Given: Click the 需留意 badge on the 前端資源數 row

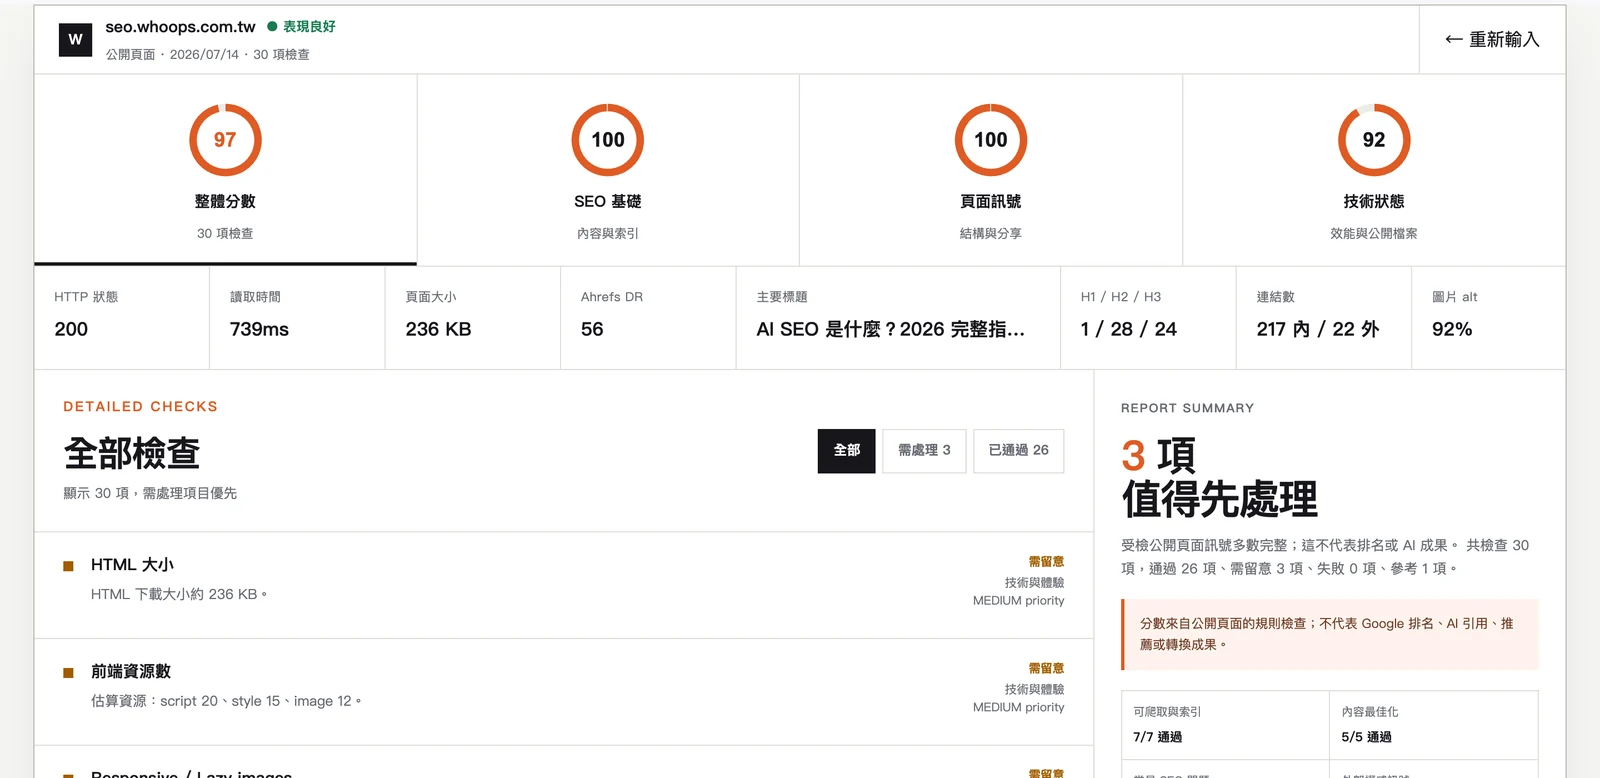Looking at the screenshot, I should point(1046,668).
